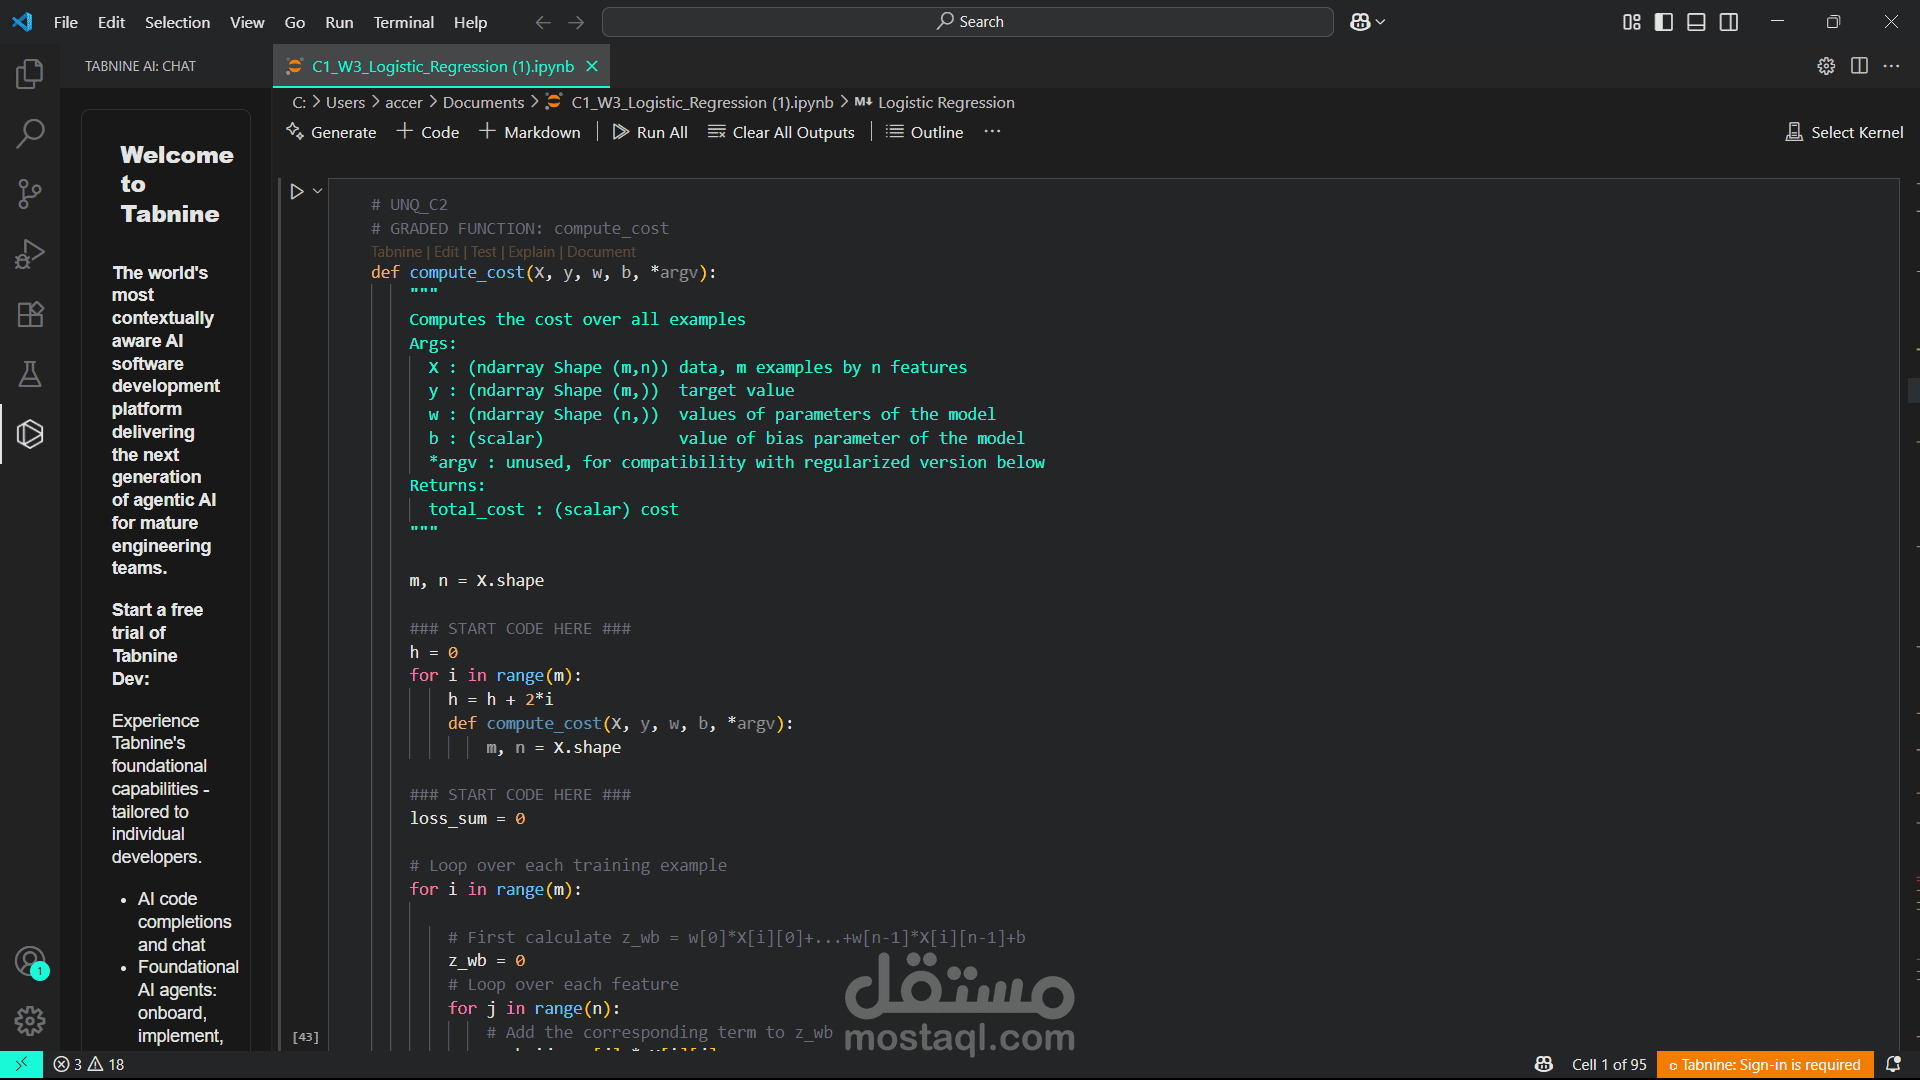Go back in navigation history

(x=543, y=22)
